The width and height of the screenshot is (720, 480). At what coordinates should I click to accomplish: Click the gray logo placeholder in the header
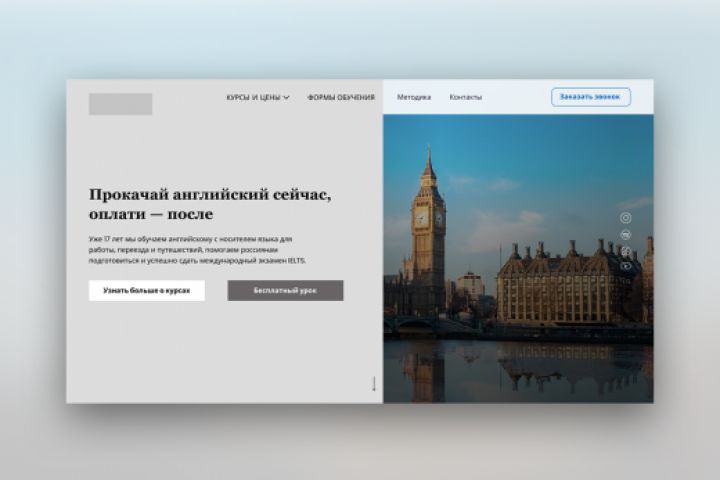pos(120,104)
